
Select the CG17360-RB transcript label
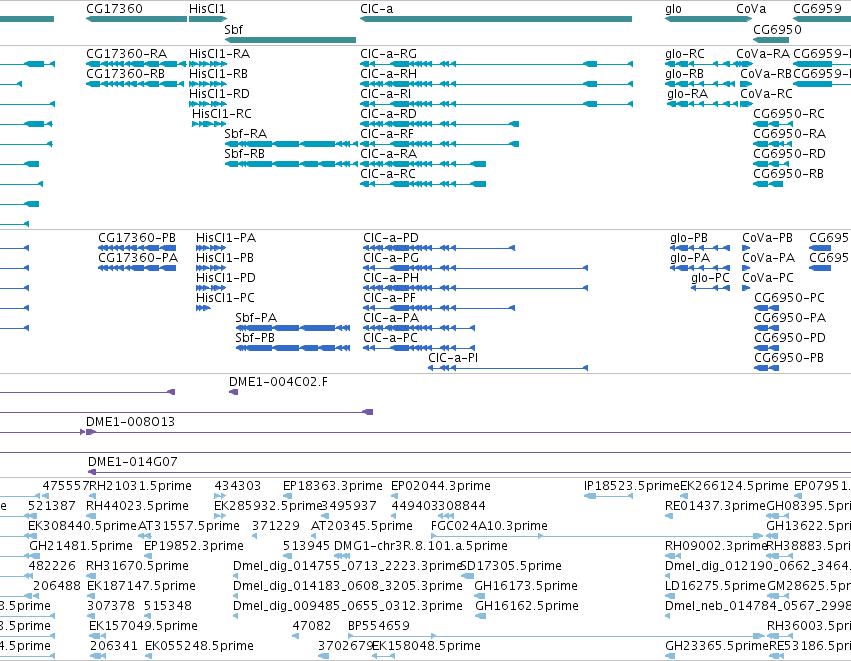[x=125, y=74]
